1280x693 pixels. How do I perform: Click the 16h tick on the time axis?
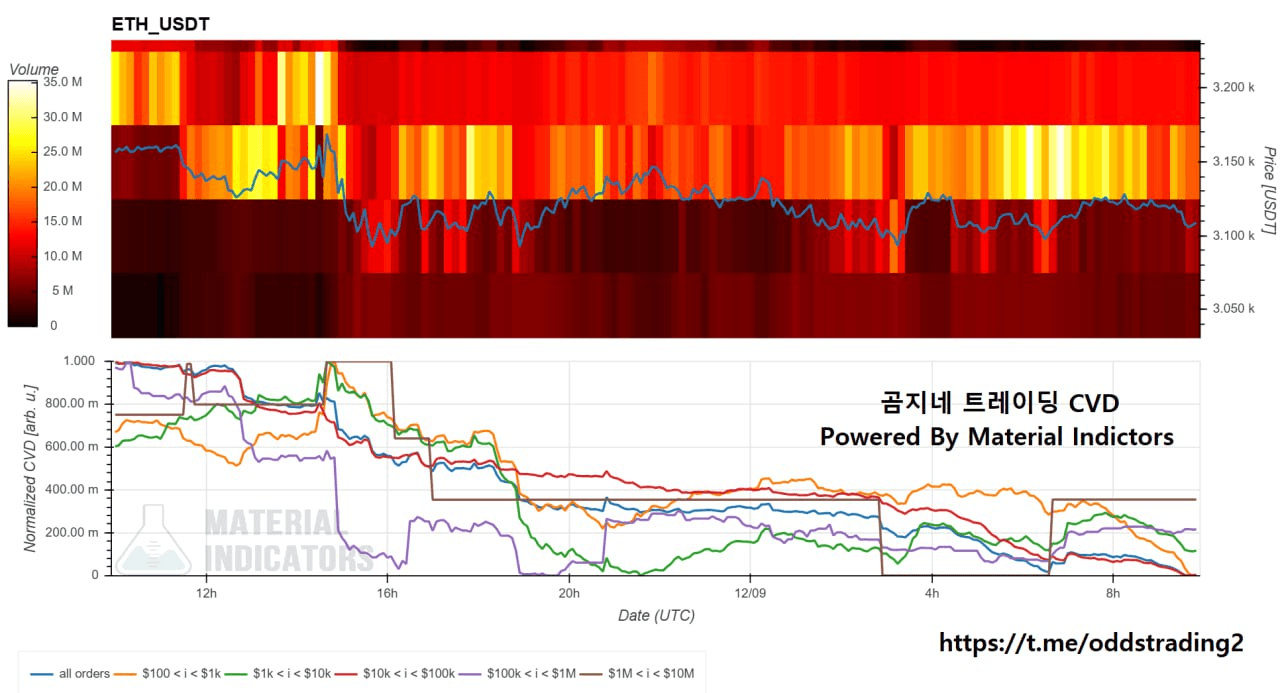387,592
